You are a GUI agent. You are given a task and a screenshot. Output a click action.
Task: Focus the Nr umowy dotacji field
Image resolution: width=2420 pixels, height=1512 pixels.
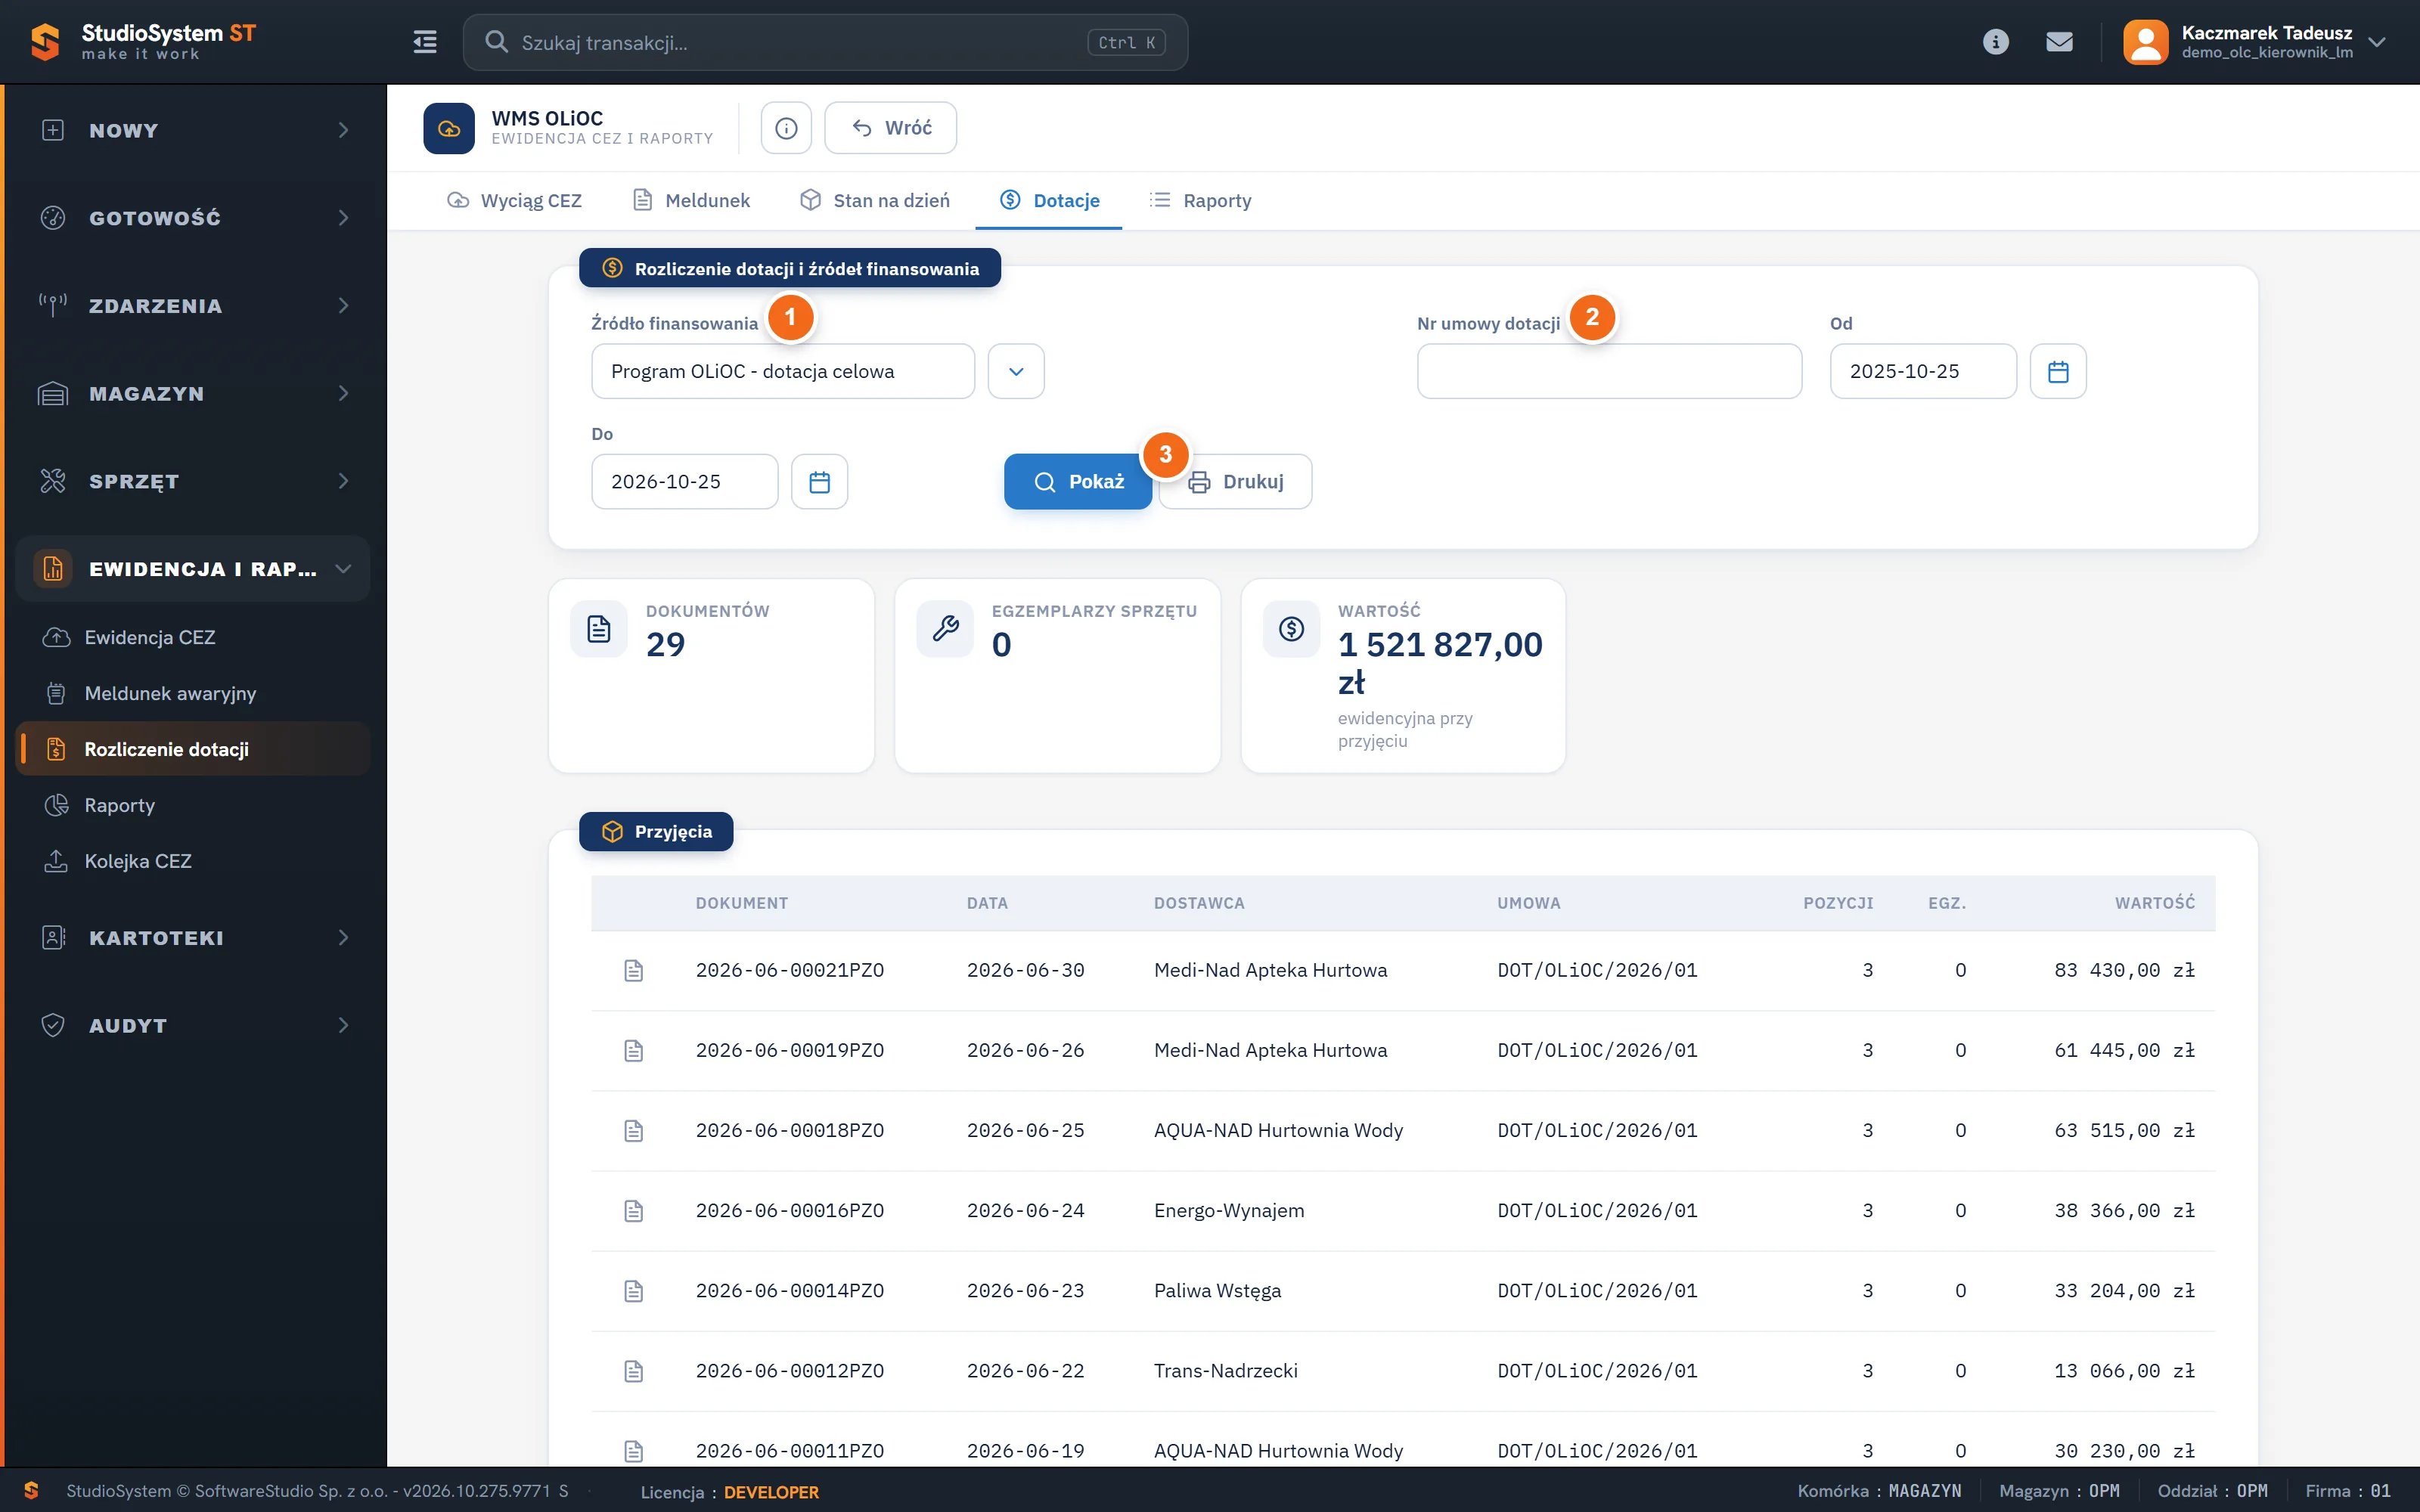pos(1609,371)
